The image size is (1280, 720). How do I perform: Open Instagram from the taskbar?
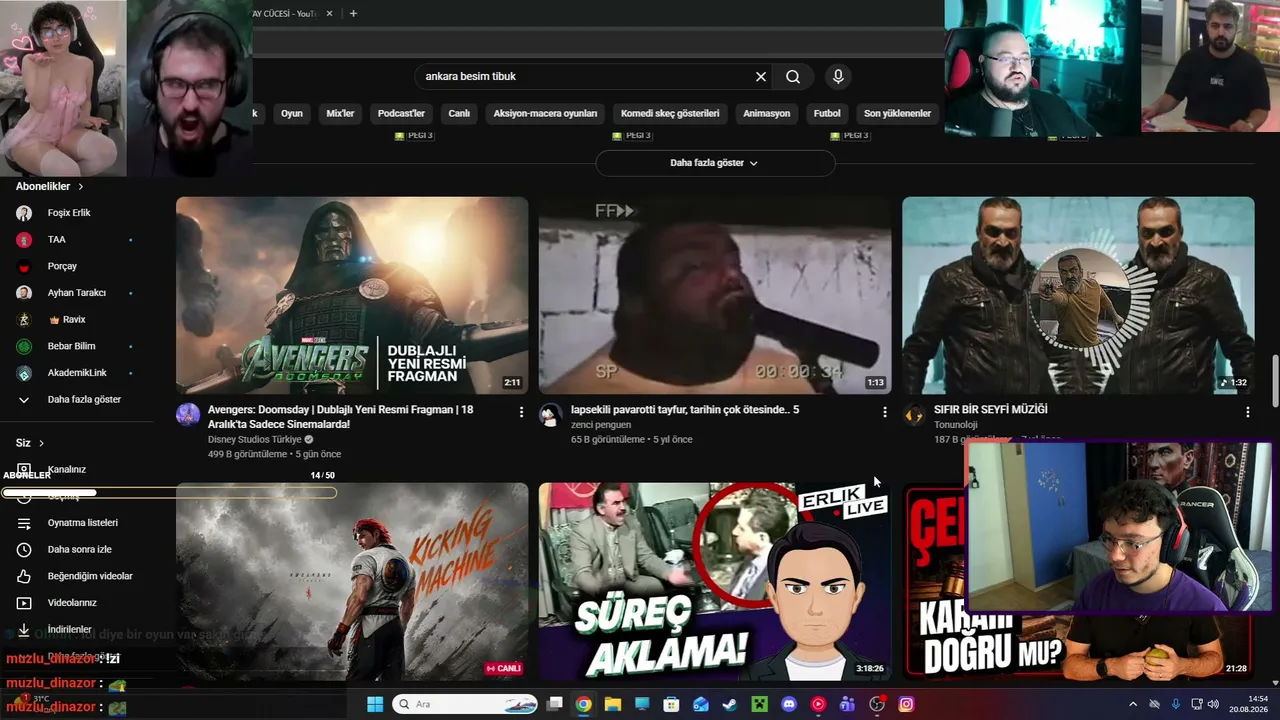point(906,704)
